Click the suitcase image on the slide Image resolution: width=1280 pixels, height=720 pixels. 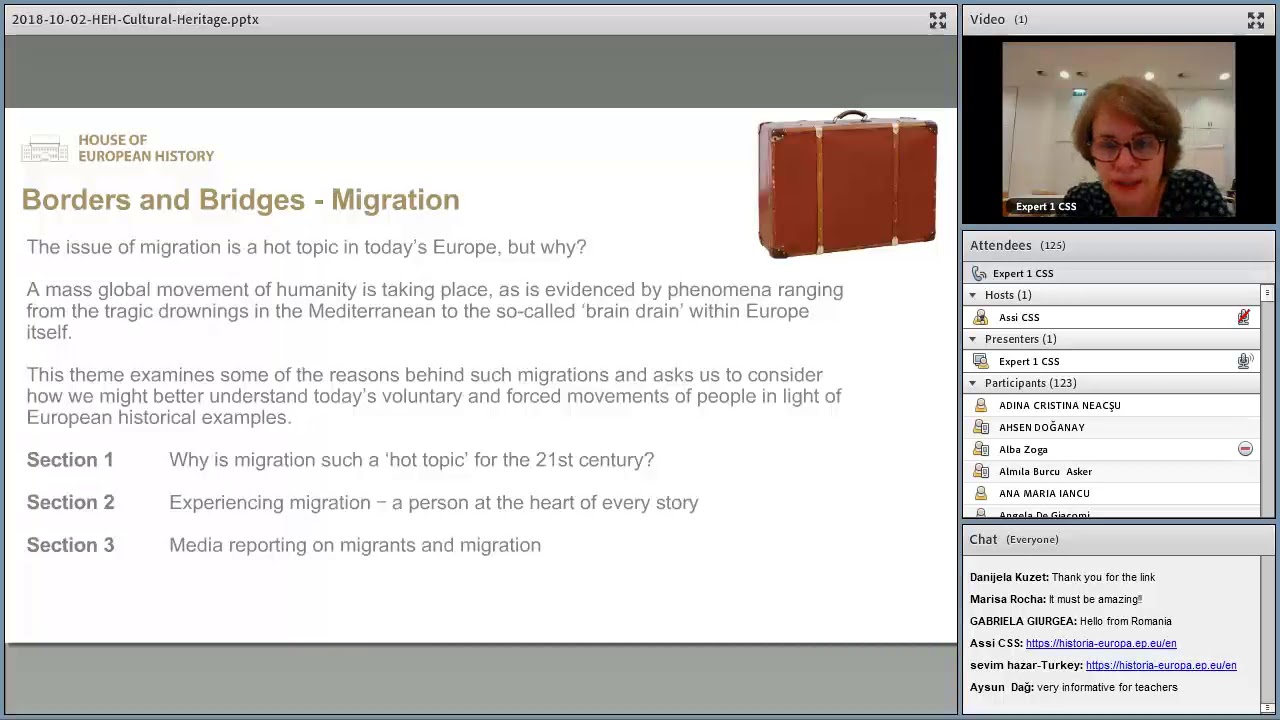(847, 184)
